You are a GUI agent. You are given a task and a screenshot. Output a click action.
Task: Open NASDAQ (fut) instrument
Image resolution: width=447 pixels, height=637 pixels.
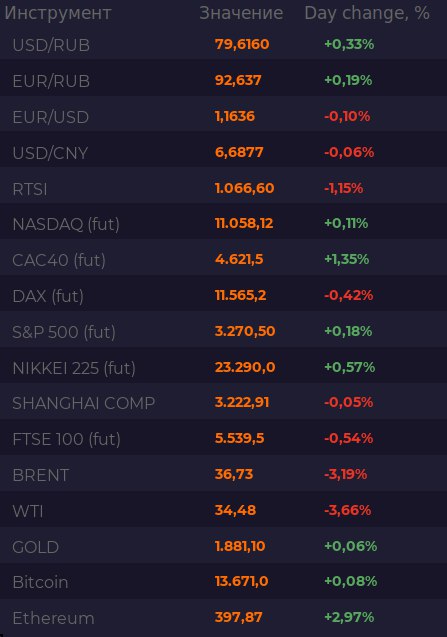click(x=224, y=223)
